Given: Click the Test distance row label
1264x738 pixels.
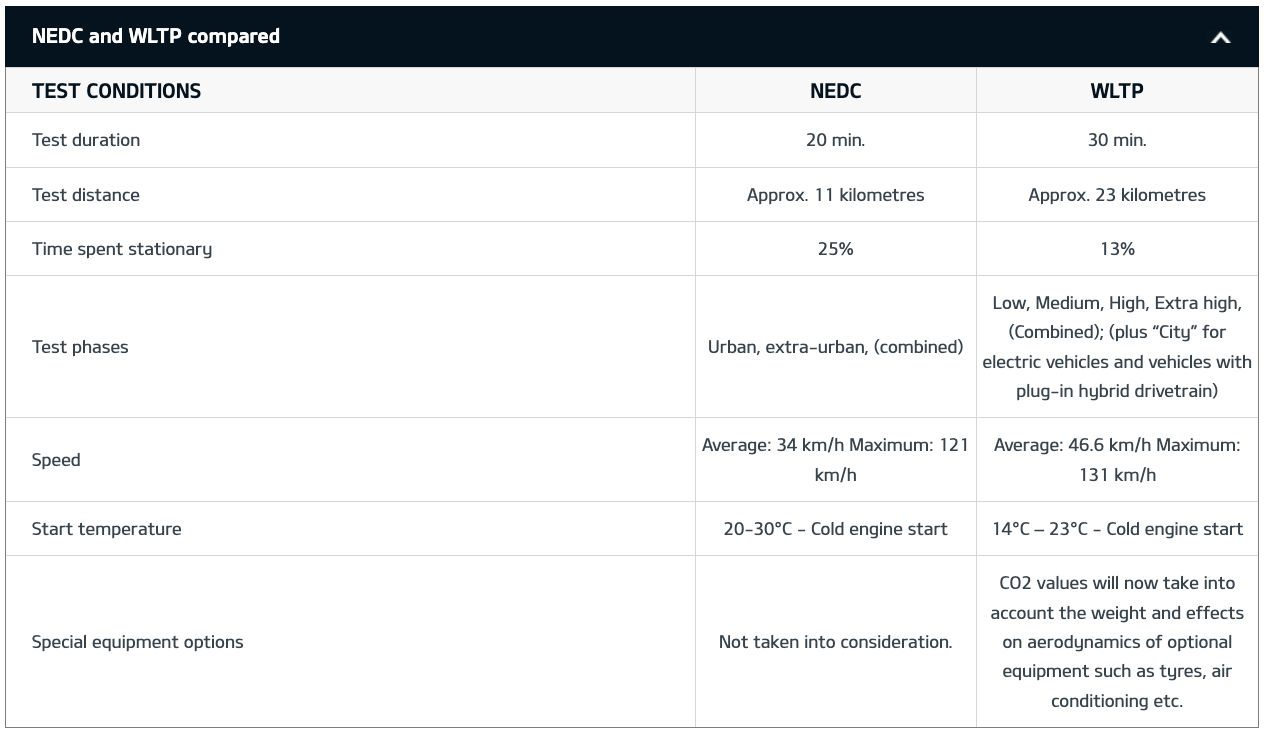Looking at the screenshot, I should click(86, 195).
